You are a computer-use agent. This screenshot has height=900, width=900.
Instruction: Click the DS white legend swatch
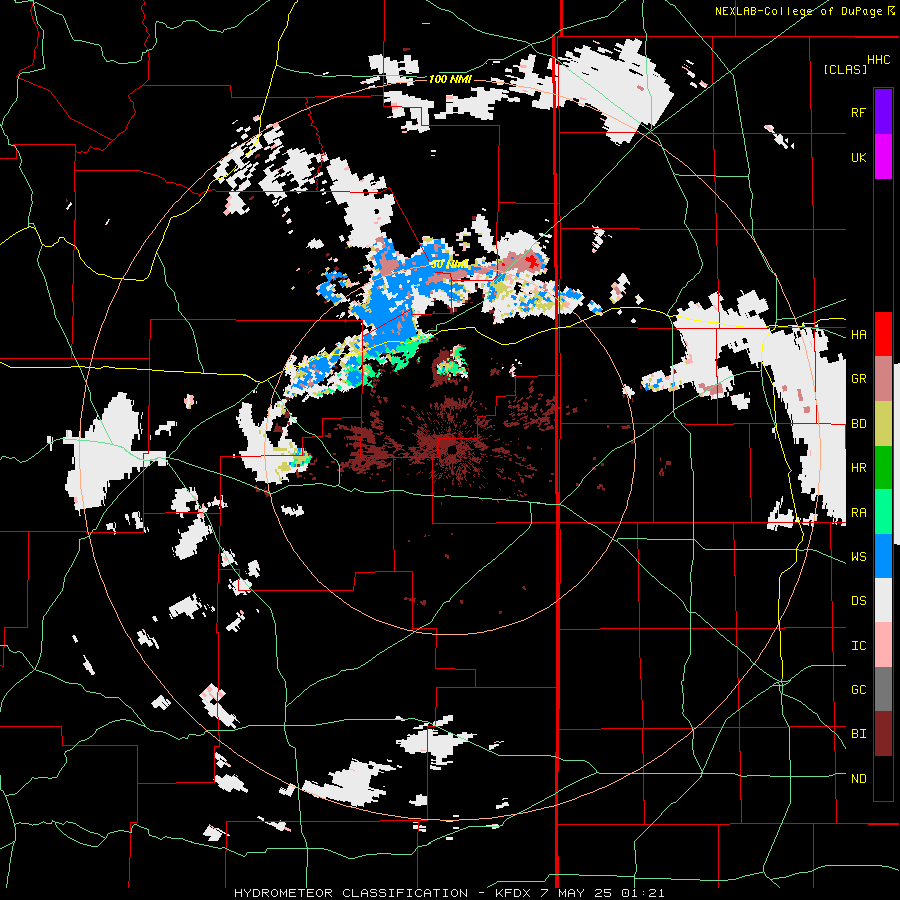(x=883, y=600)
